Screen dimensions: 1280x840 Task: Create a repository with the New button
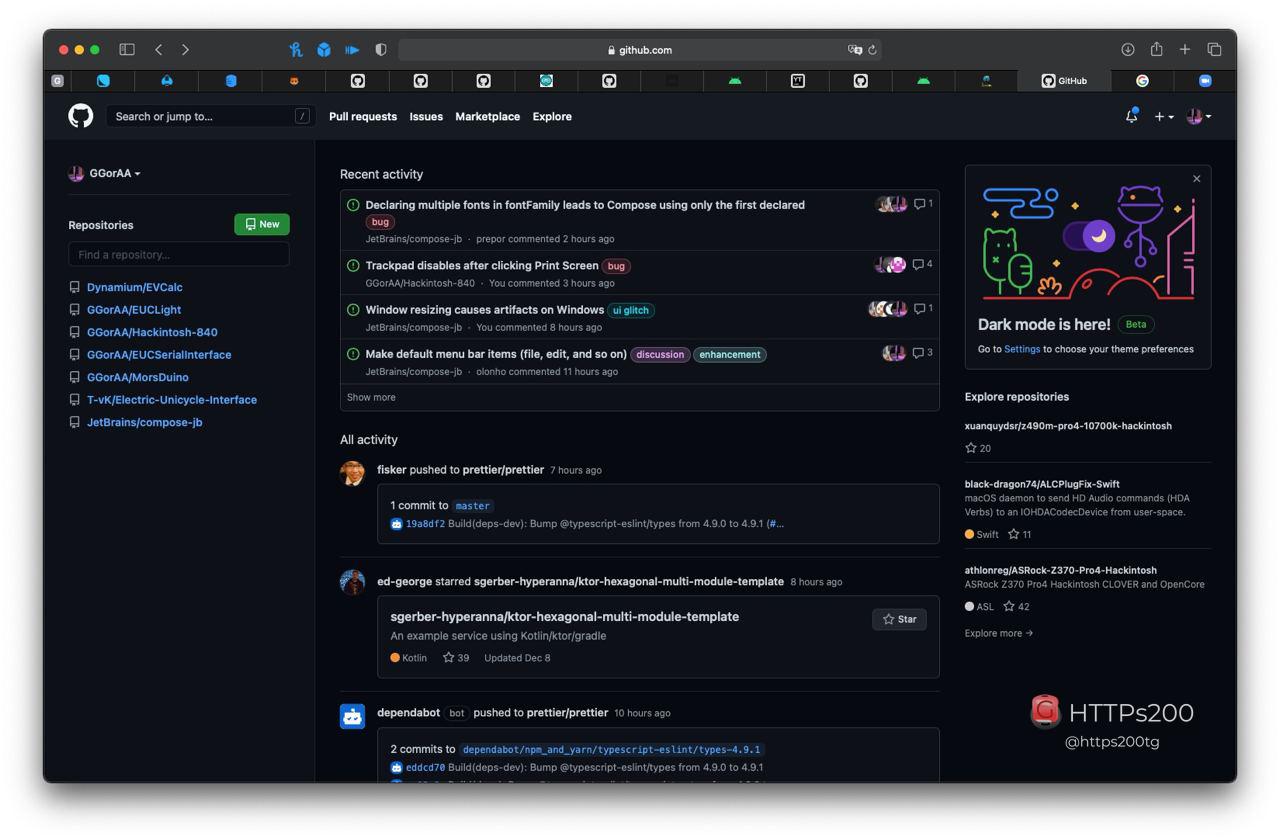pyautogui.click(x=262, y=224)
